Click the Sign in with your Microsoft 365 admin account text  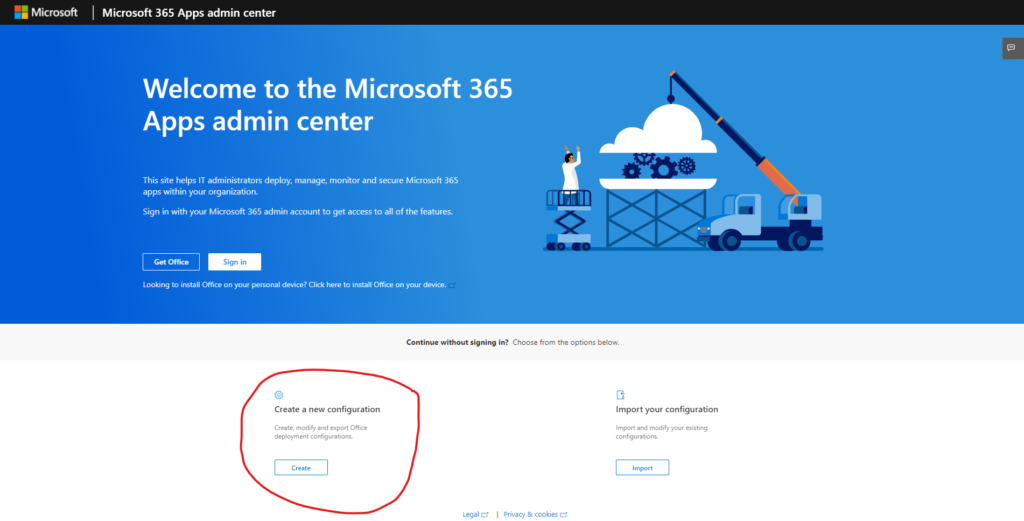tap(298, 212)
